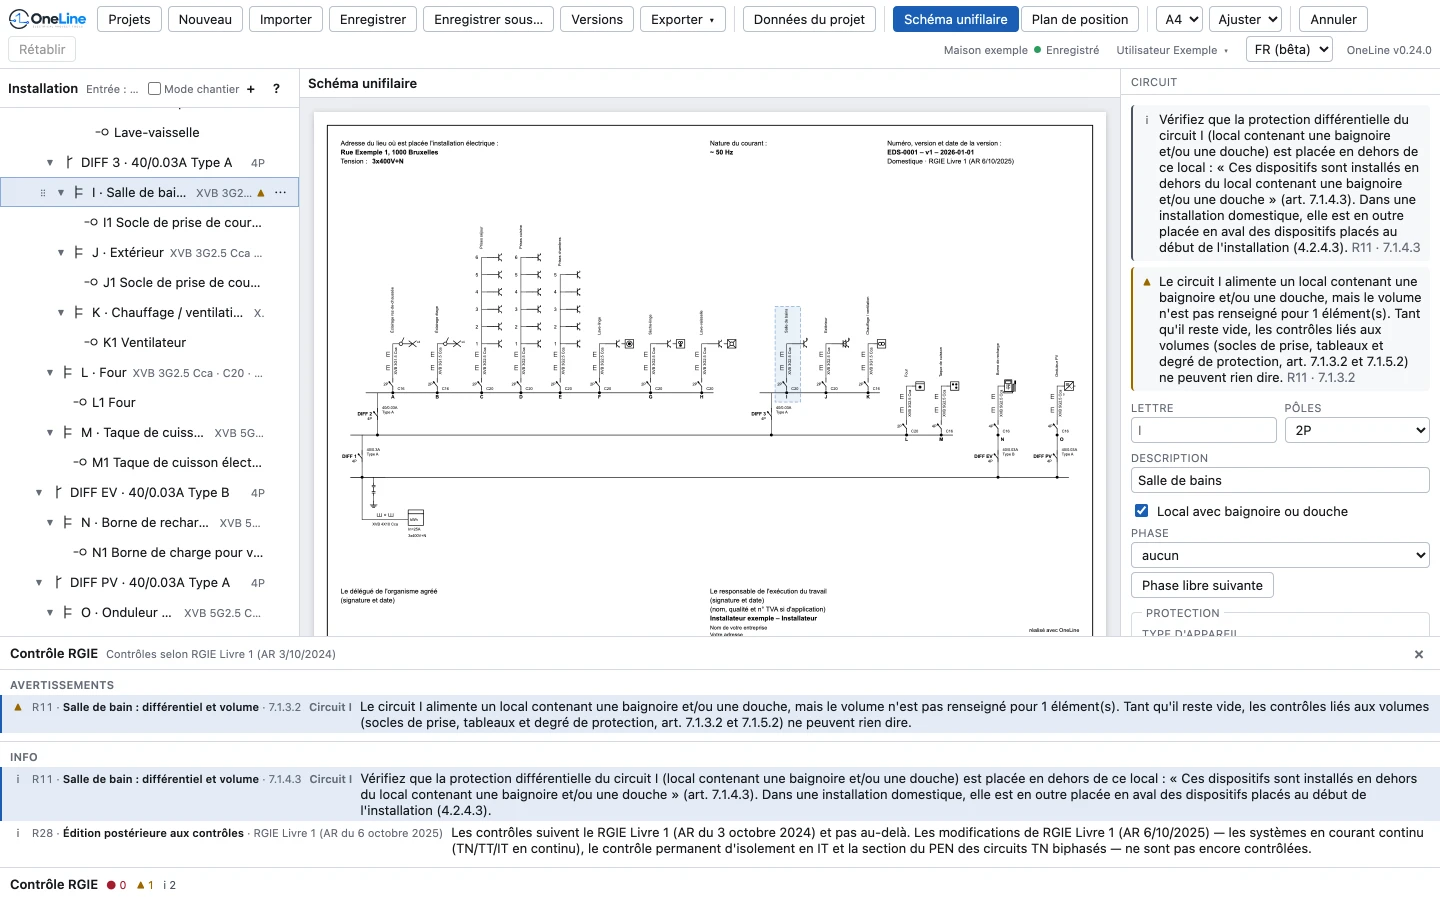Select M1 Taque de cuisson électrique row
This screenshot has width=1440, height=900.
tap(150, 463)
